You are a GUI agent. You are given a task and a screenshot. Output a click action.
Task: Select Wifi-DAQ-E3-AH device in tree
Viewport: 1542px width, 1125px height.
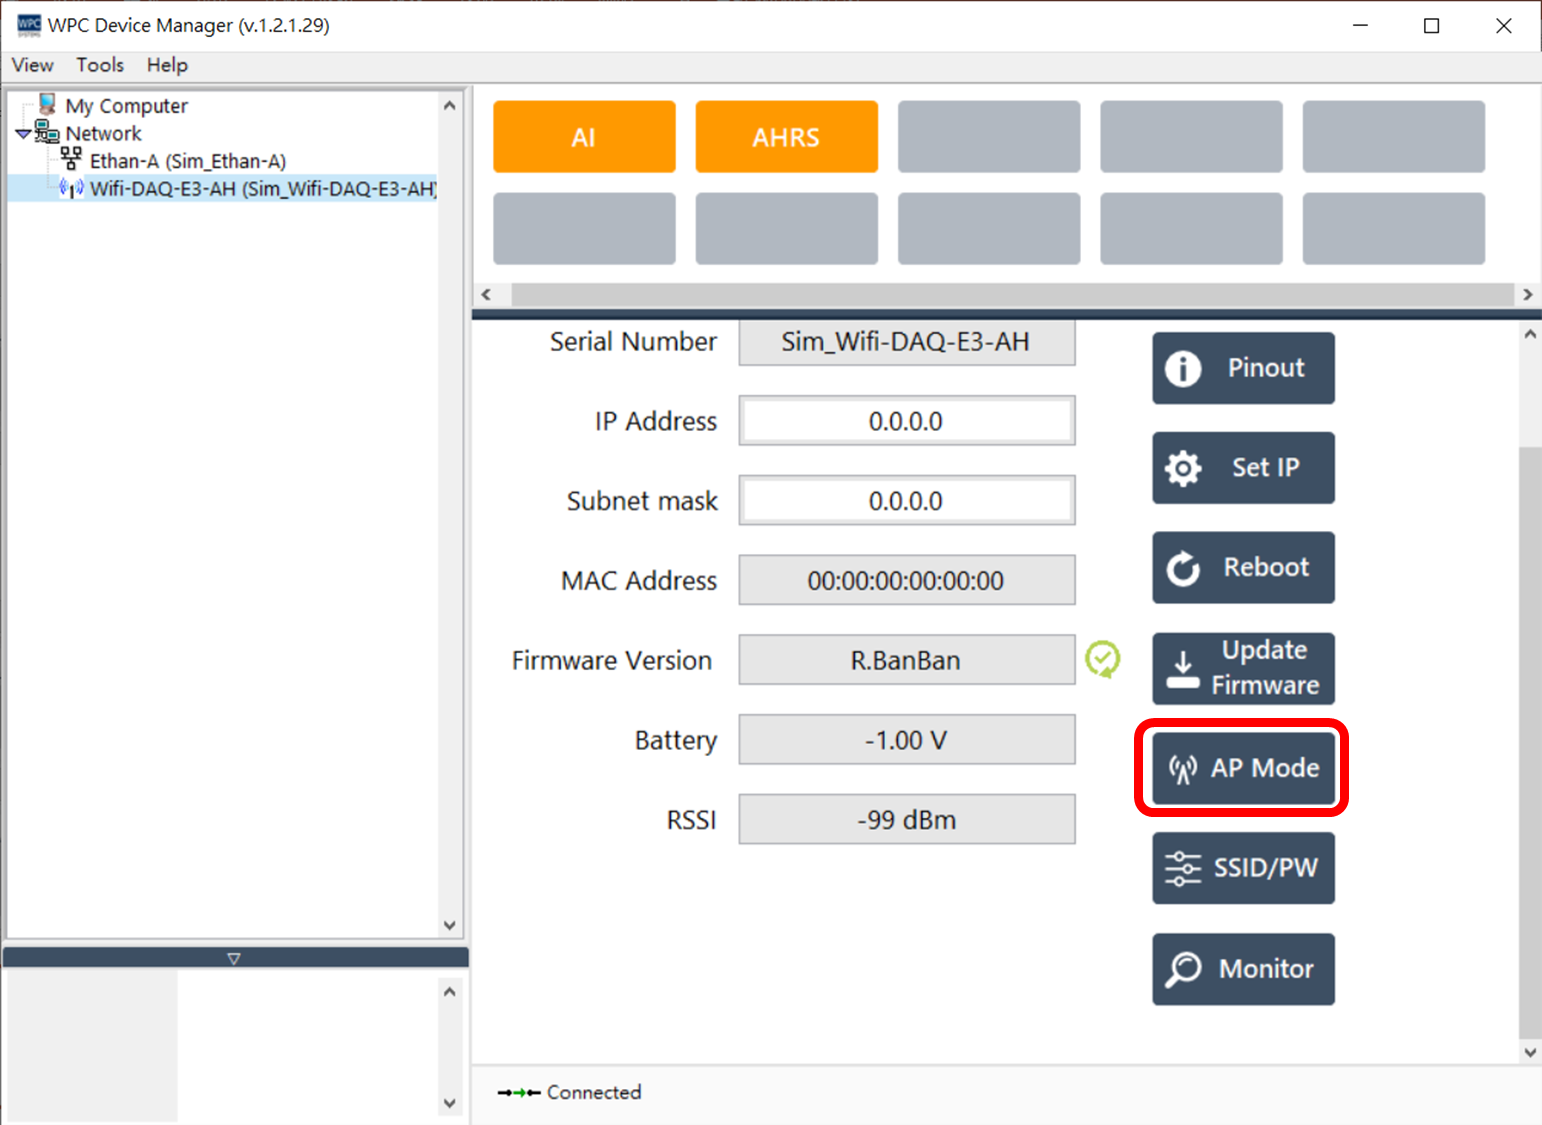point(262,189)
